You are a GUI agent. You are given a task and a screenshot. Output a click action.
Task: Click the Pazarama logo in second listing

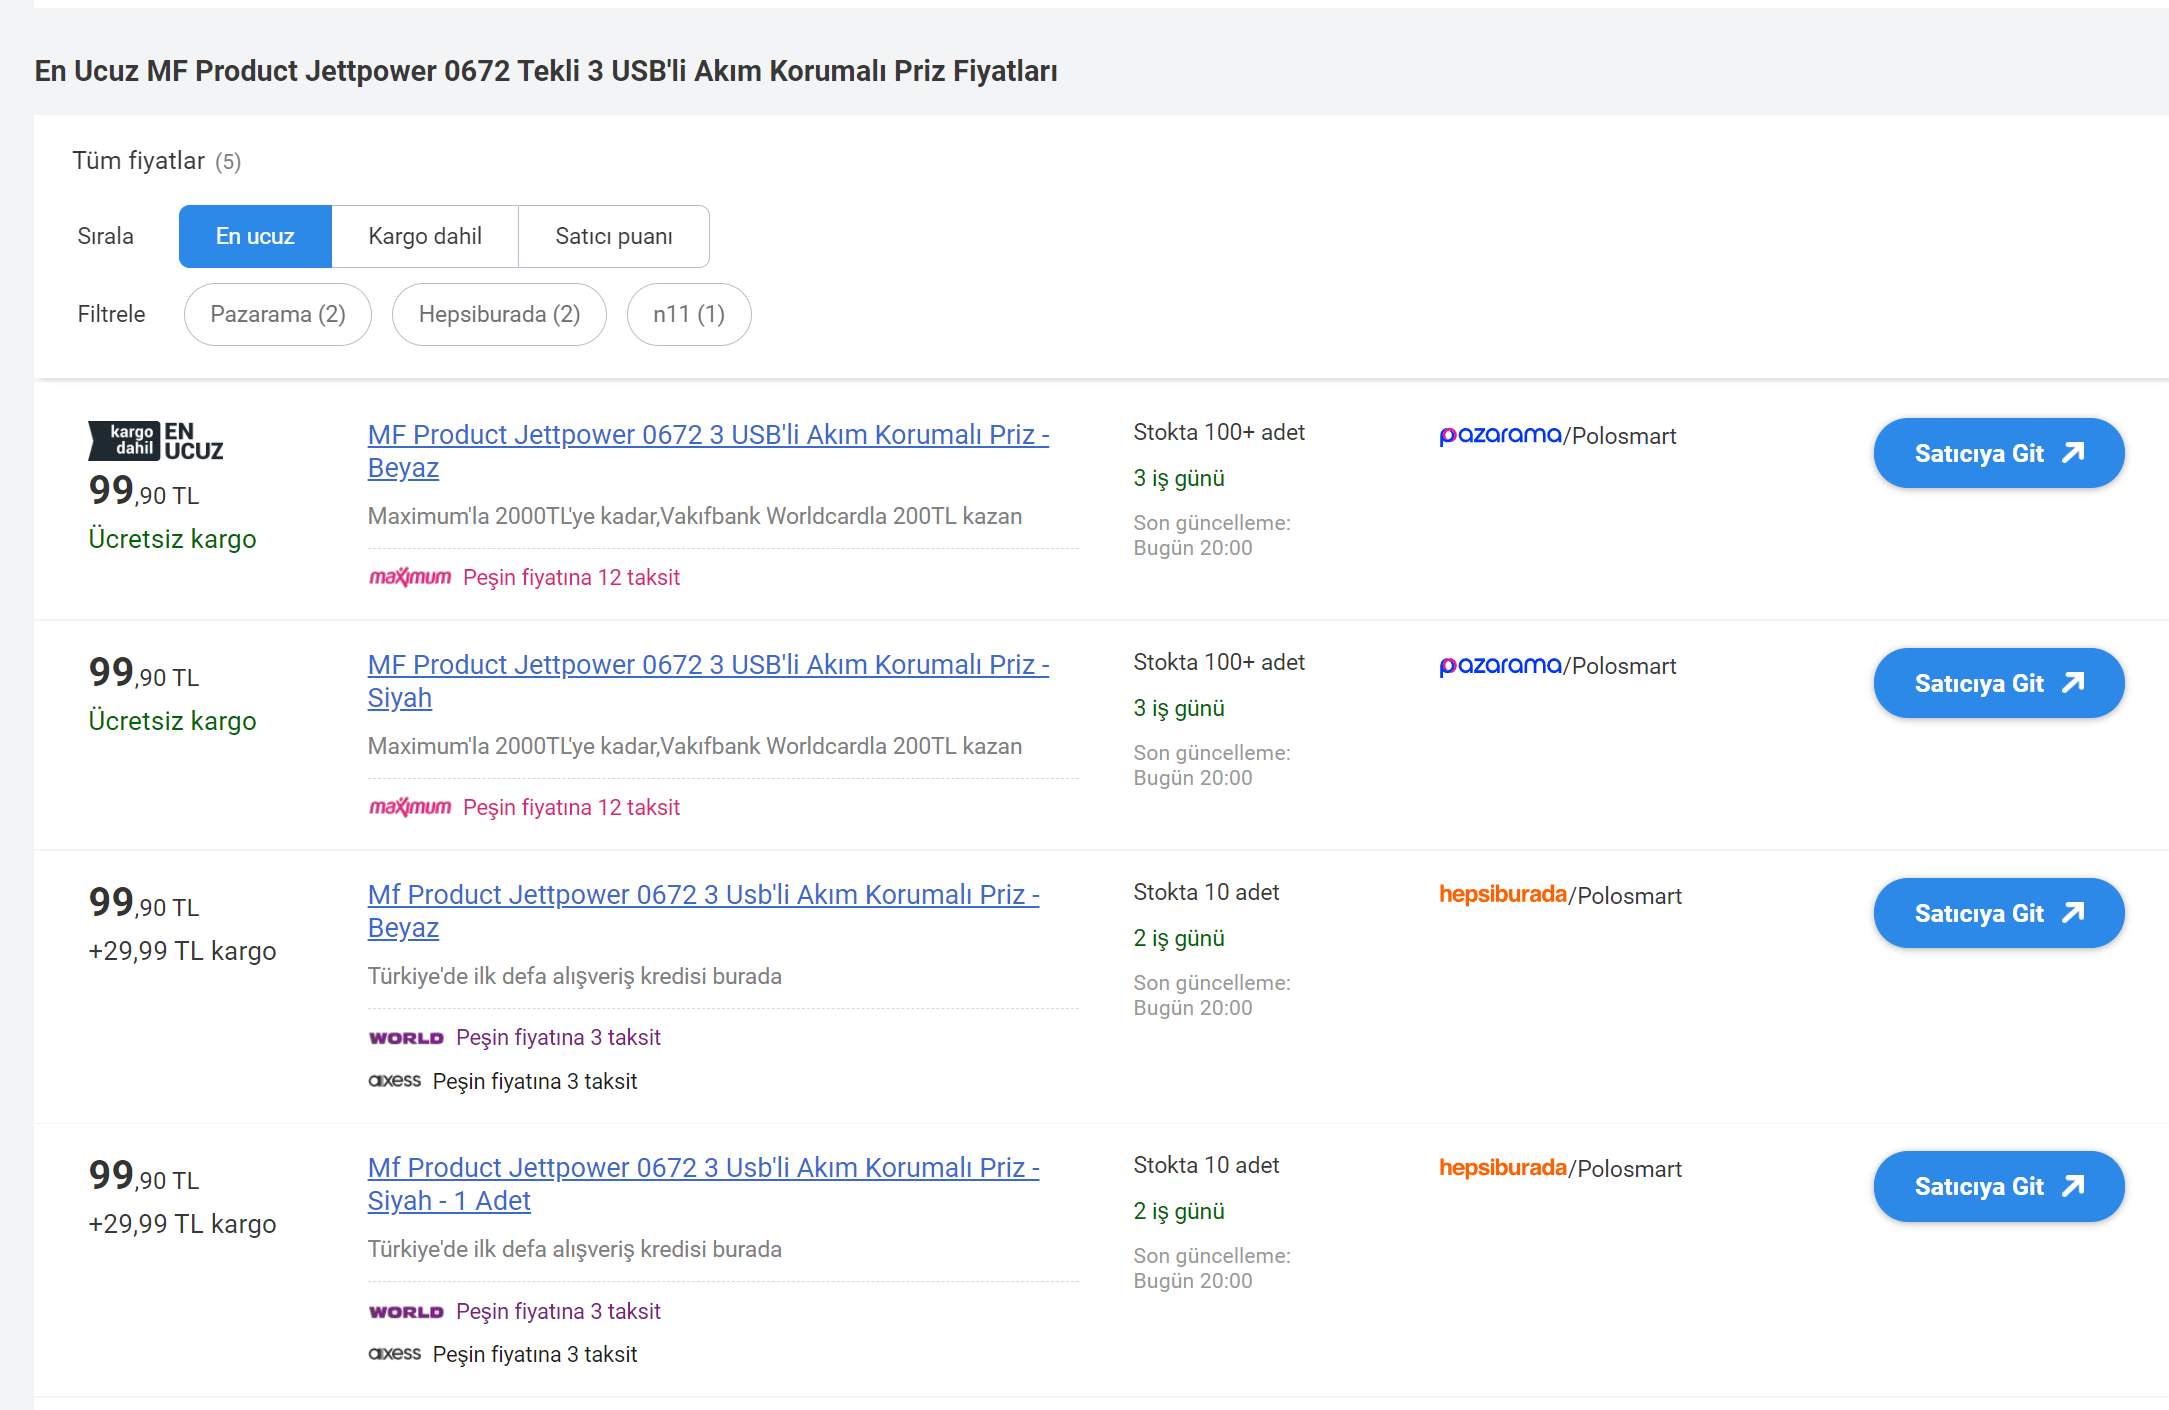click(x=1499, y=665)
